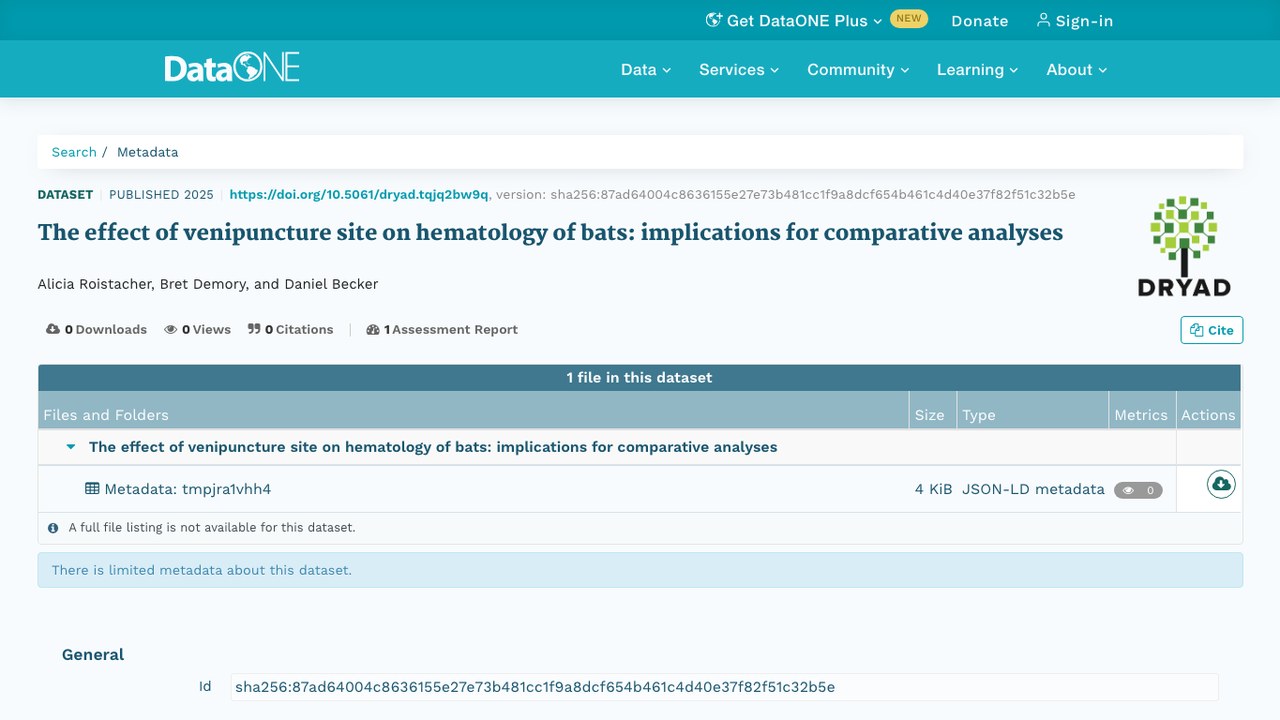Screen dimensions: 1280x720
Task: Open the Get DataONE Plus dropdown
Action: [794, 21]
